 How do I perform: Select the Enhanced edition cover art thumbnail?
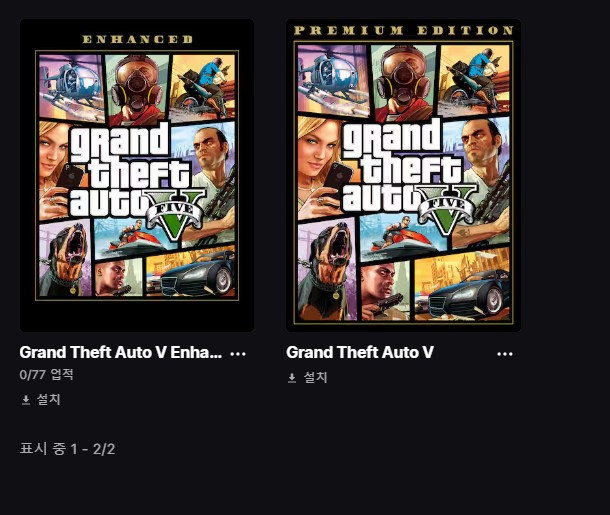point(137,175)
